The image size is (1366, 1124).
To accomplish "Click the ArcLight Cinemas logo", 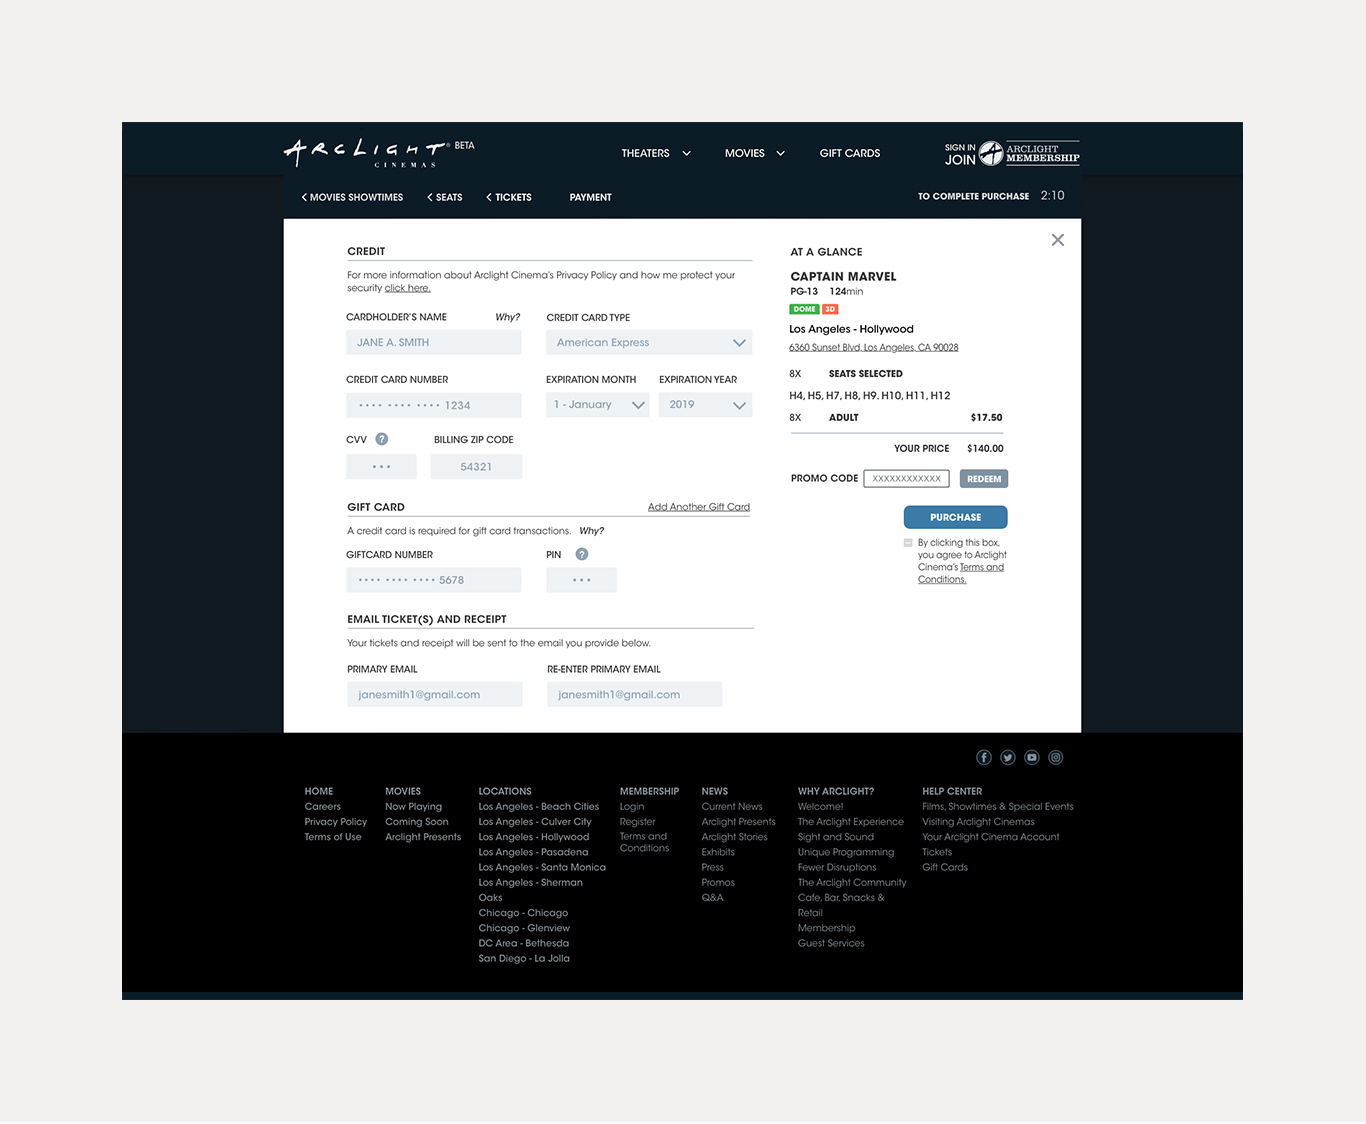I will pos(366,152).
